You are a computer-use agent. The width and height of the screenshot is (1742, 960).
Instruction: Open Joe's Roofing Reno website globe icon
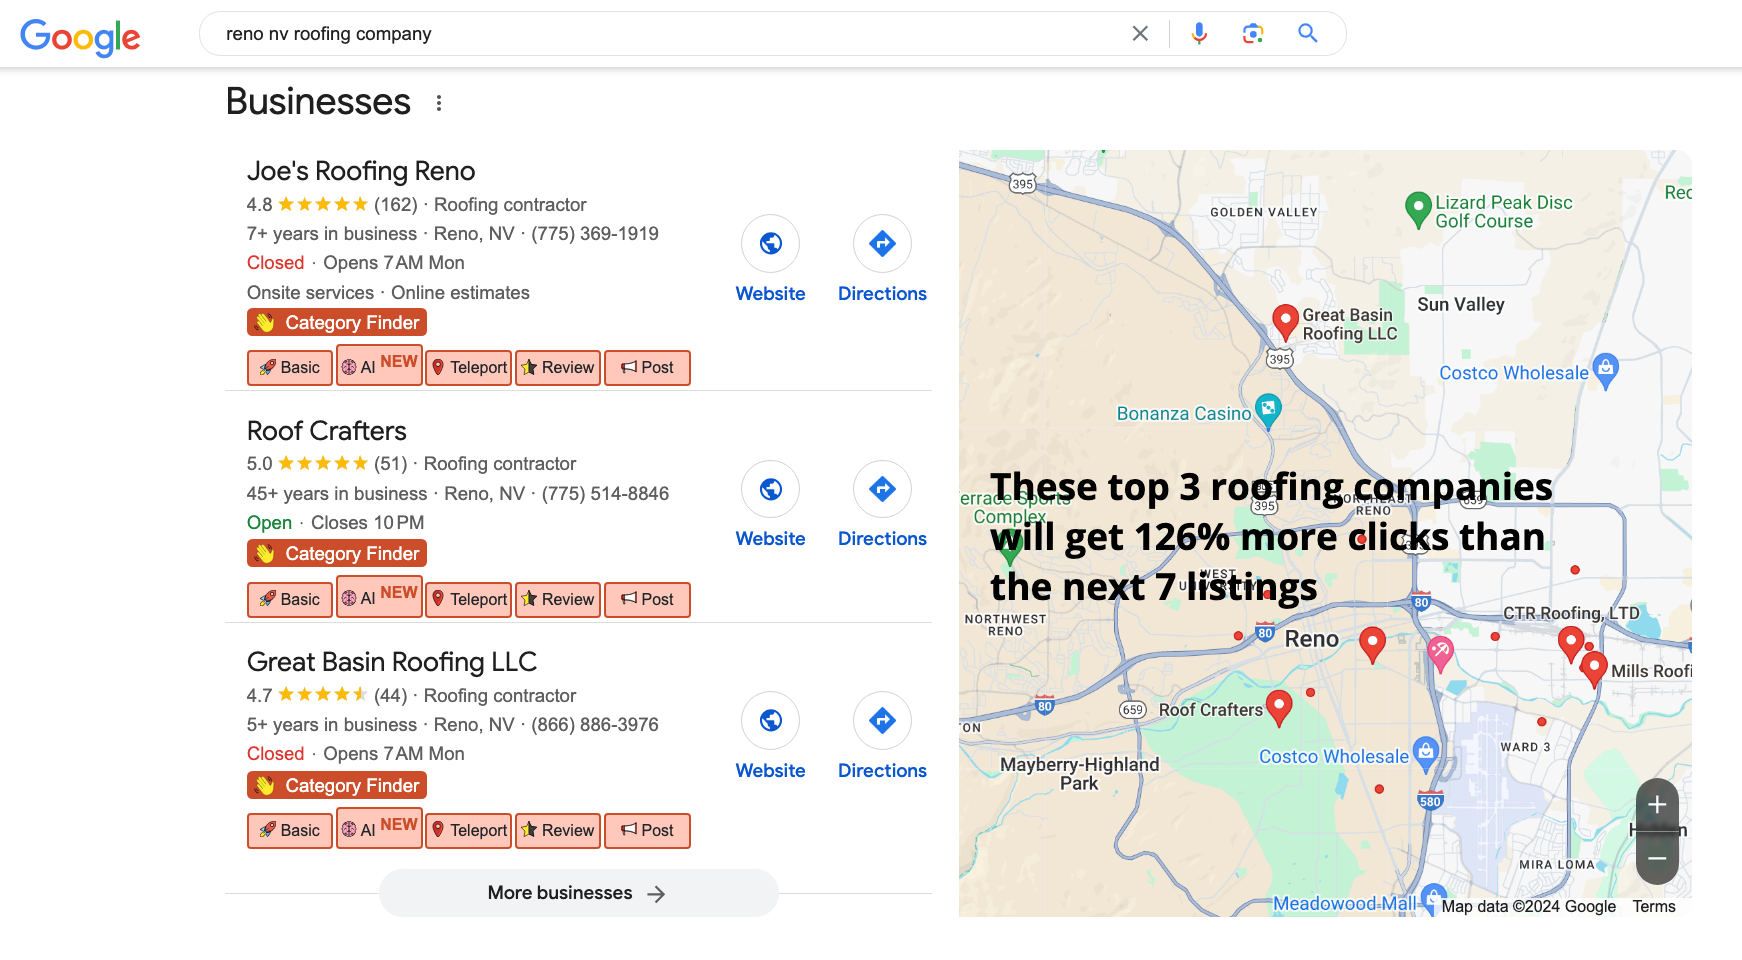click(770, 243)
